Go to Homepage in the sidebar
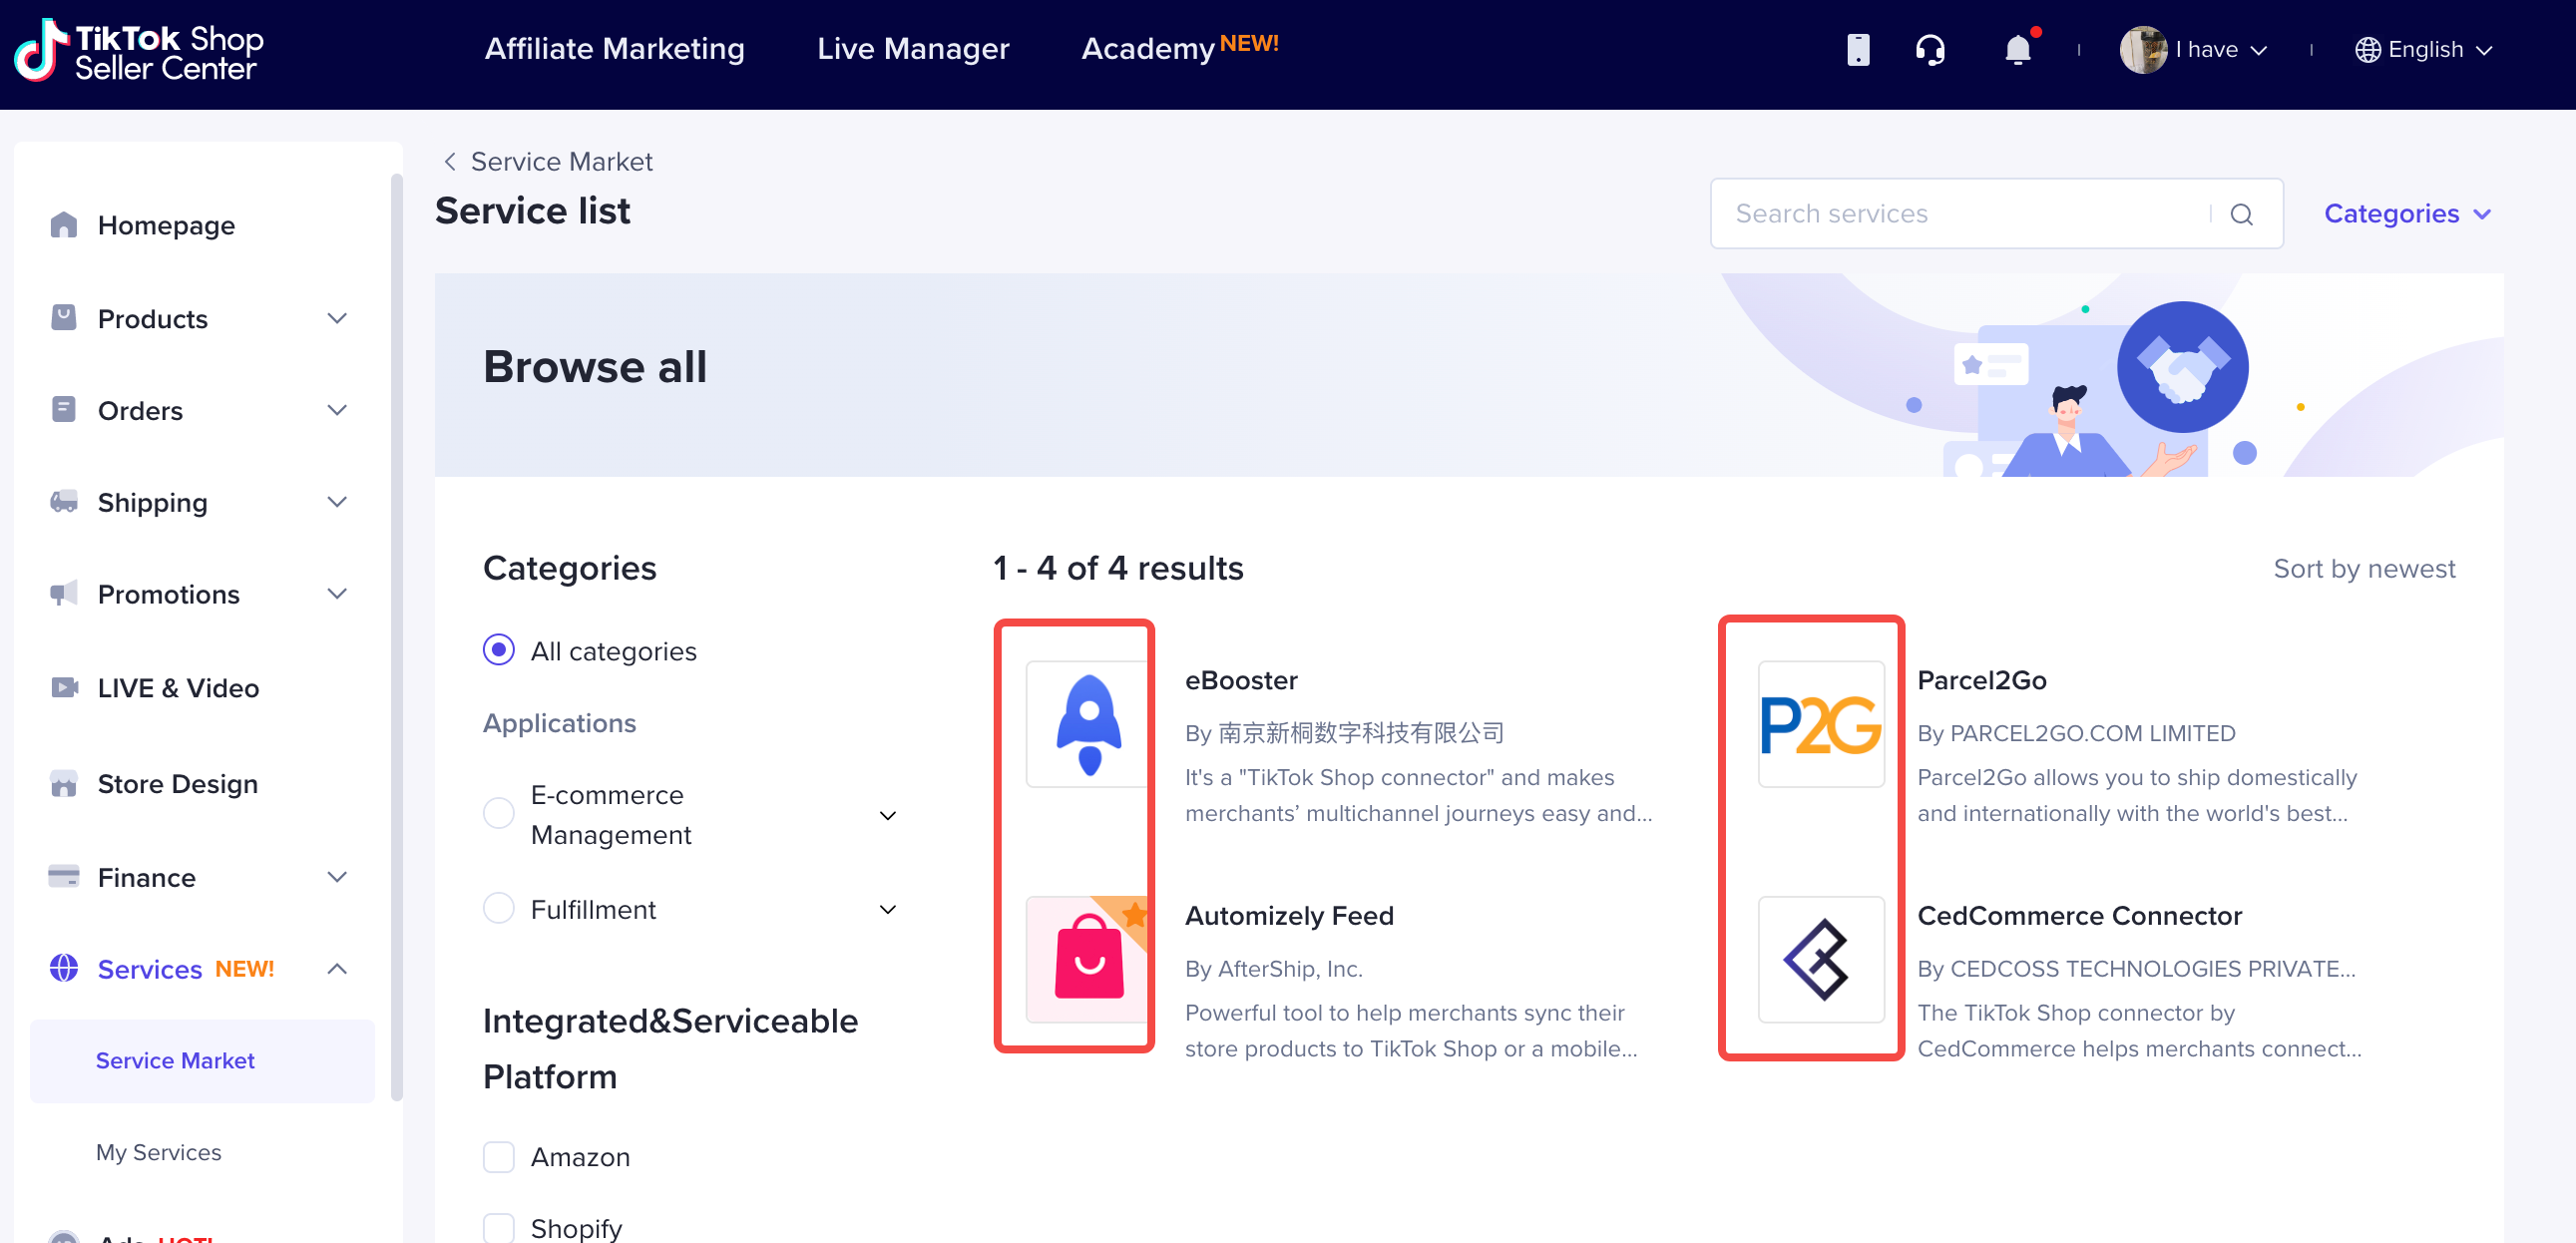The height and width of the screenshot is (1243, 2576). point(166,225)
